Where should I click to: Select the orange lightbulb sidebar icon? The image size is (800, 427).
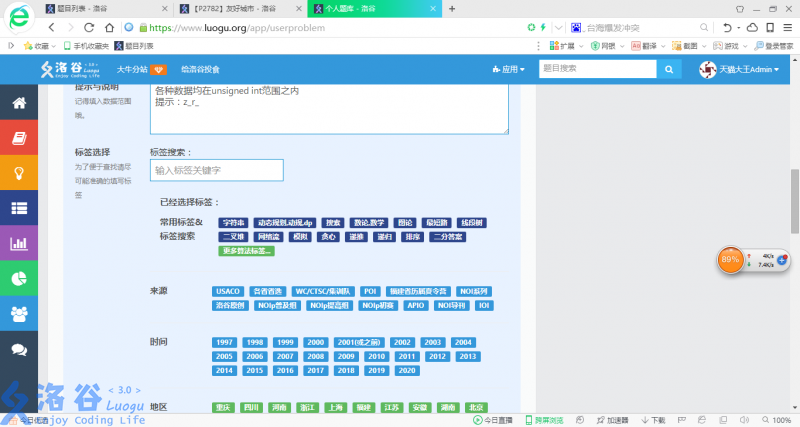pos(18,173)
